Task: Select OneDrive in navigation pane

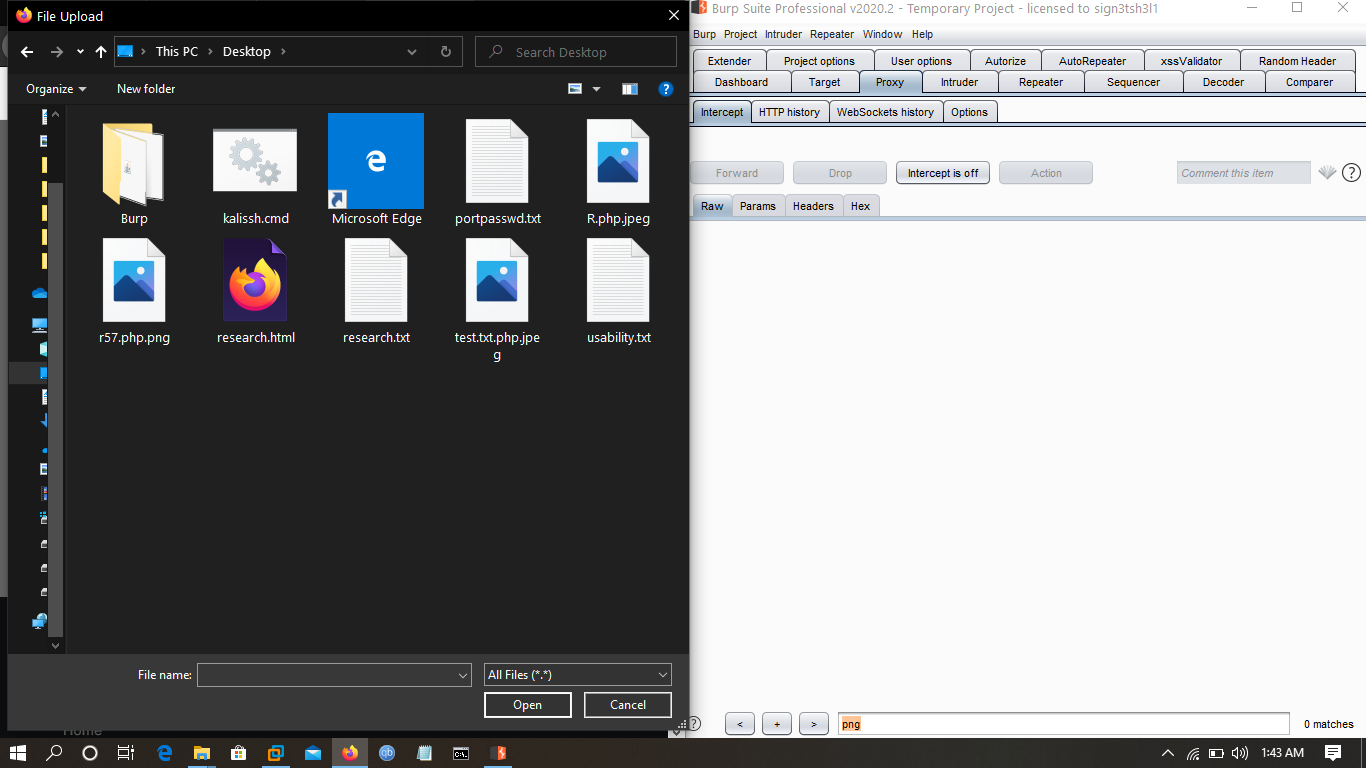Action: tap(40, 293)
